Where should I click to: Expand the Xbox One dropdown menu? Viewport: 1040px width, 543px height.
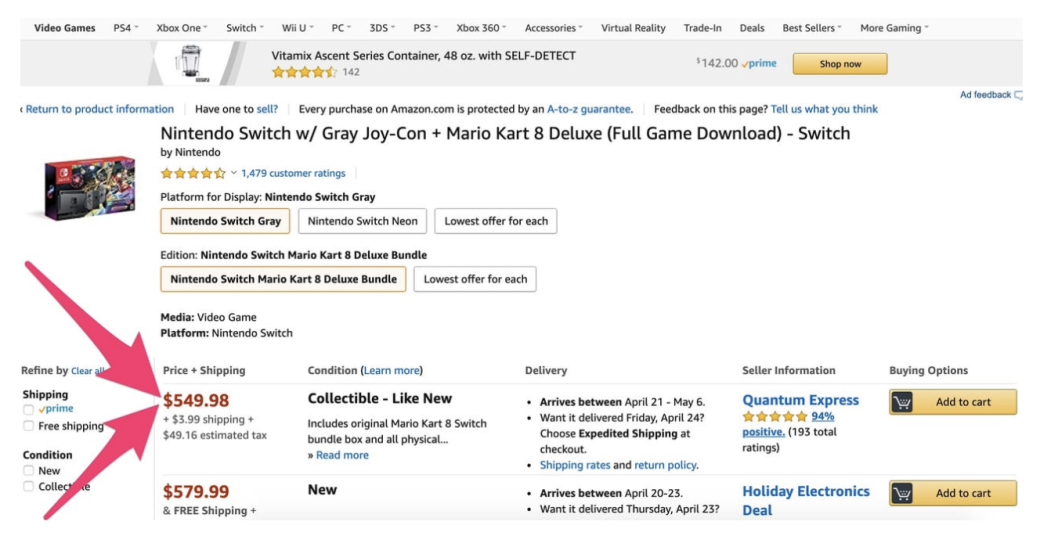coord(182,28)
